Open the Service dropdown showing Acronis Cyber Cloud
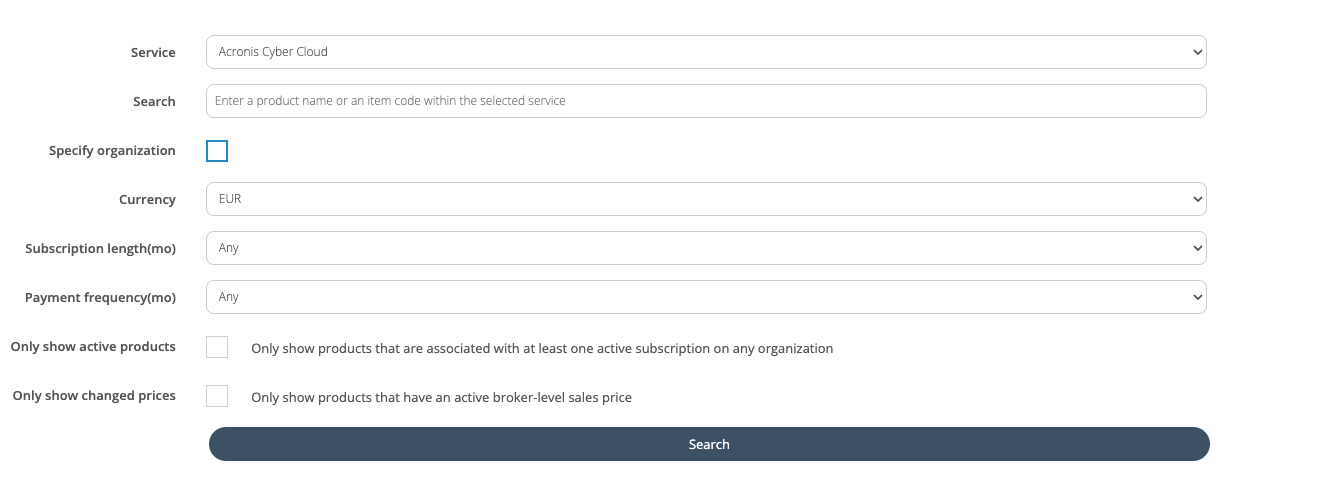 [705, 52]
